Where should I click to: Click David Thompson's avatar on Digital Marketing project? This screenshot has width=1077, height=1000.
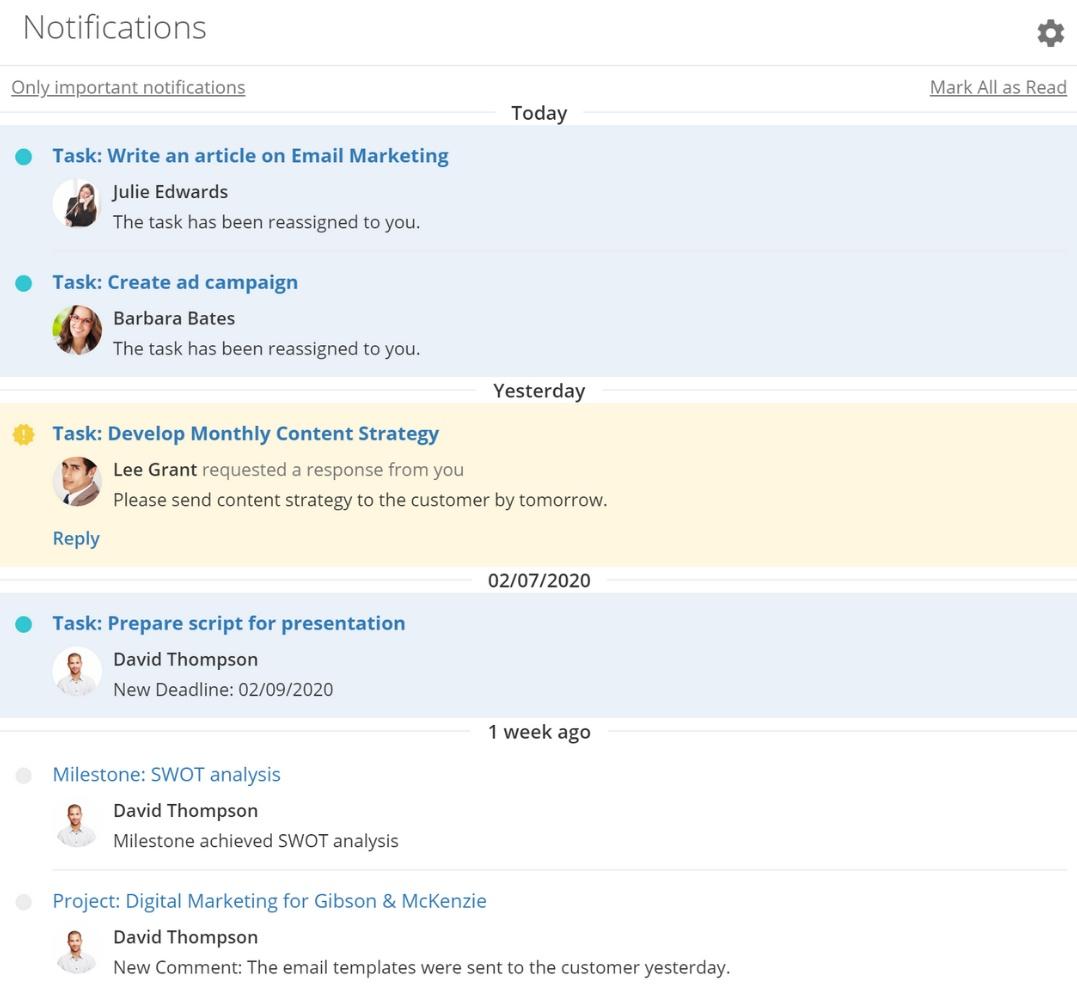pyautogui.click(x=77, y=948)
